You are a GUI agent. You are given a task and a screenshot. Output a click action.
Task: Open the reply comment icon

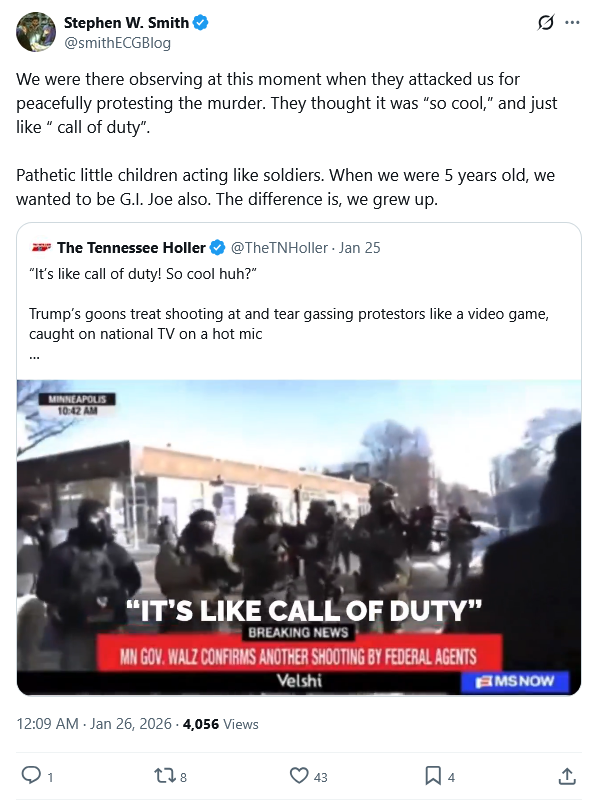pyautogui.click(x=31, y=776)
